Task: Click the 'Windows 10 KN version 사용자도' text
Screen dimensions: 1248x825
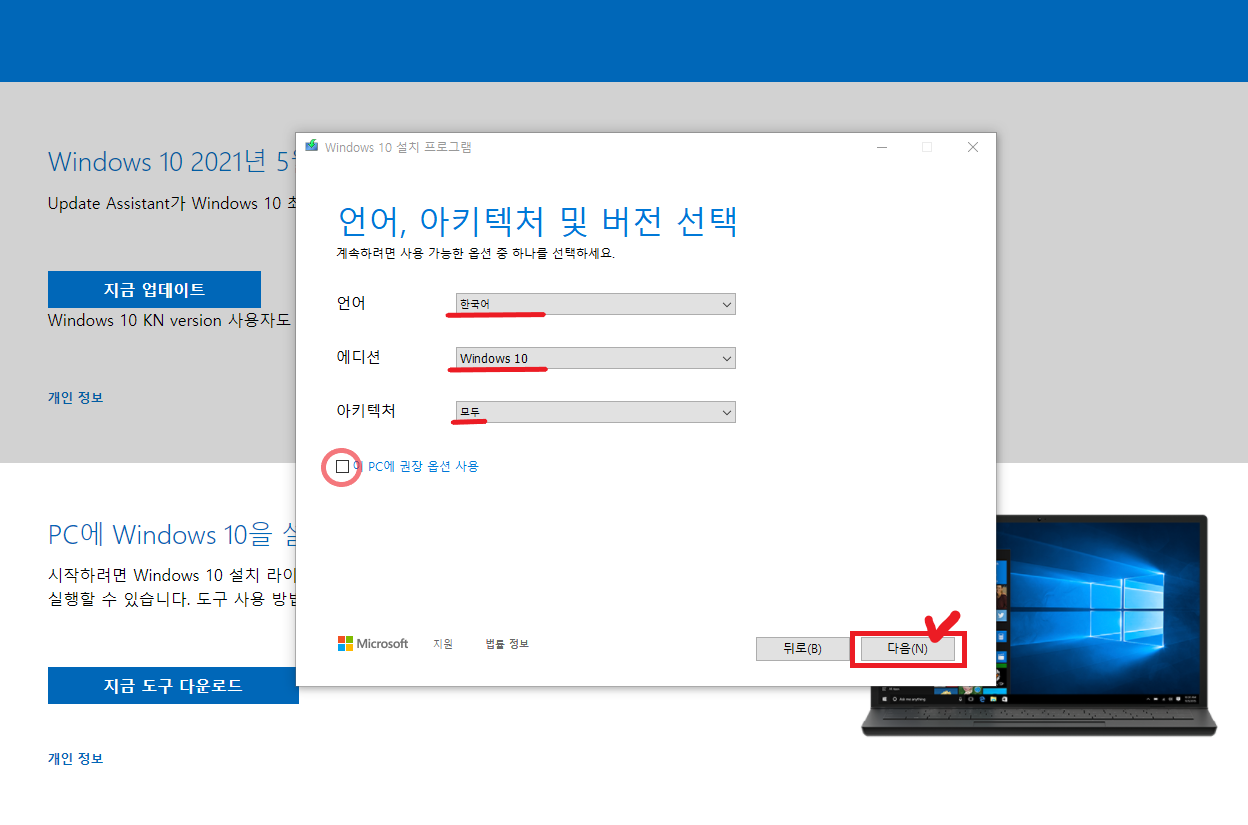Action: tap(169, 320)
